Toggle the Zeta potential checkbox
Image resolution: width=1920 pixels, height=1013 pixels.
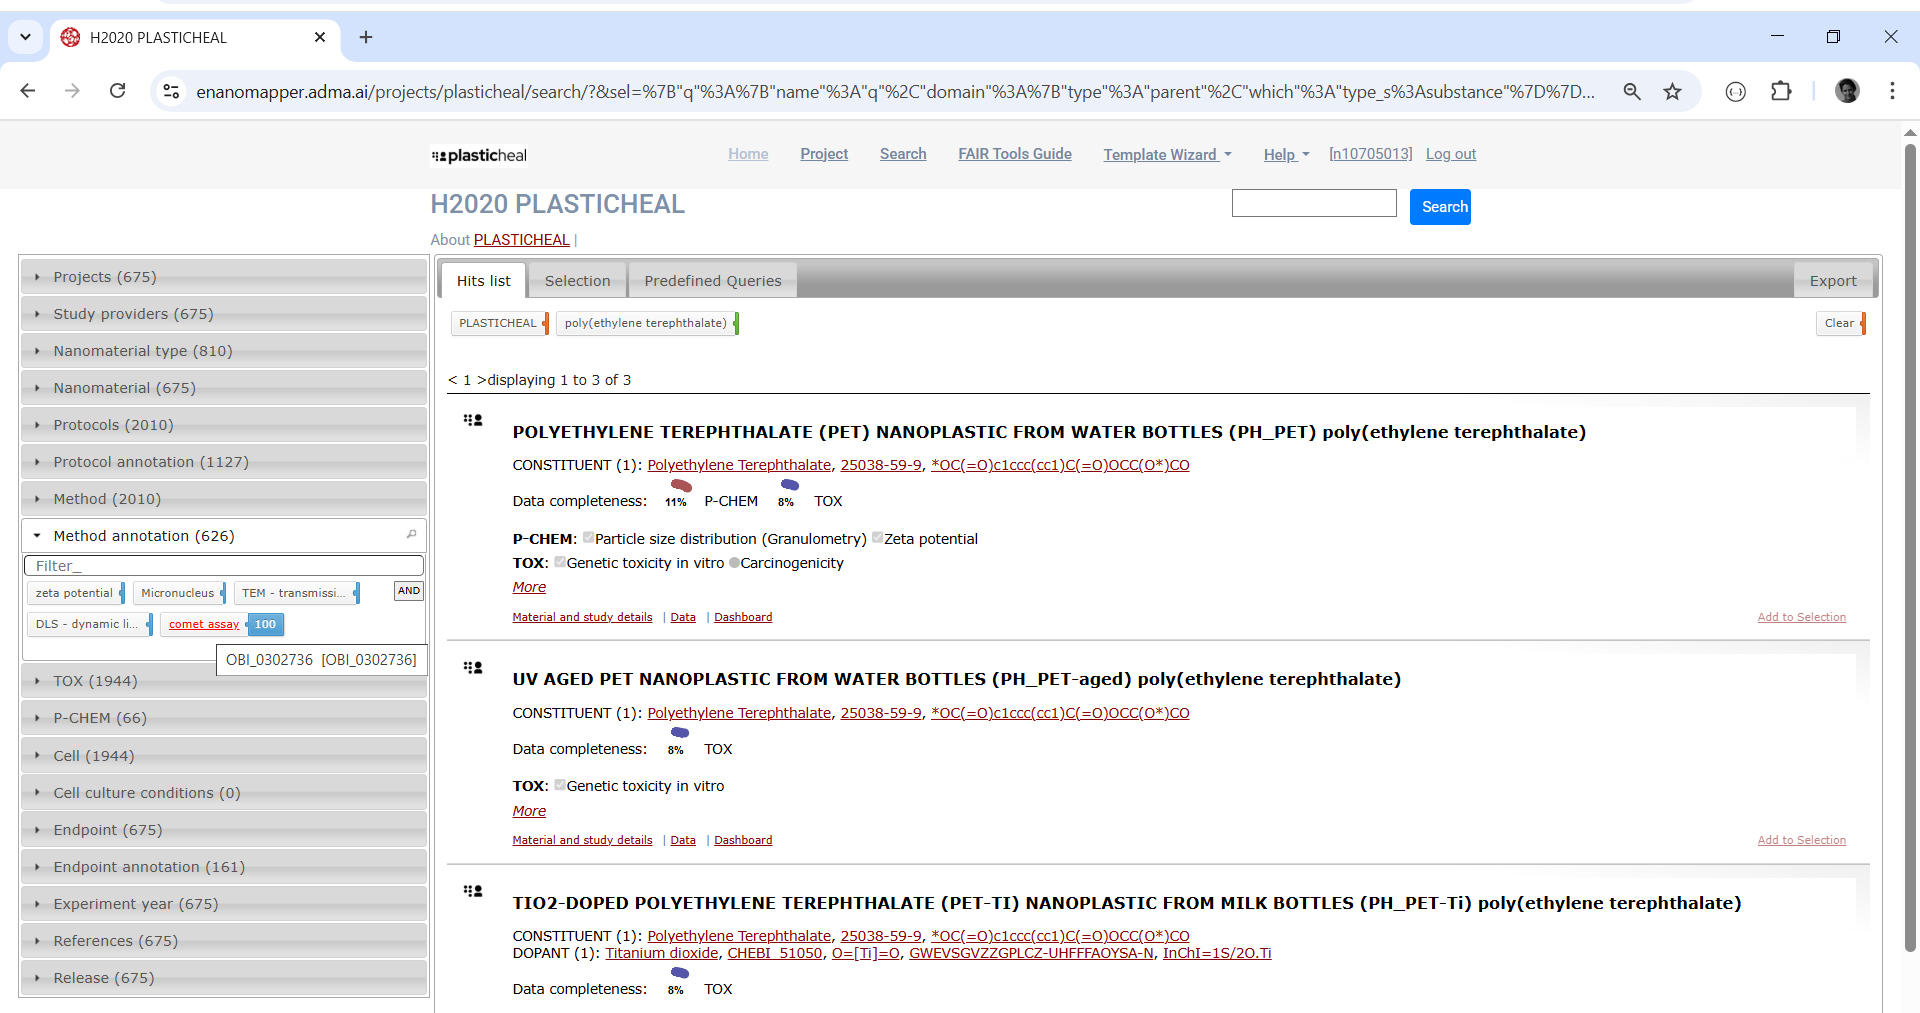[878, 538]
